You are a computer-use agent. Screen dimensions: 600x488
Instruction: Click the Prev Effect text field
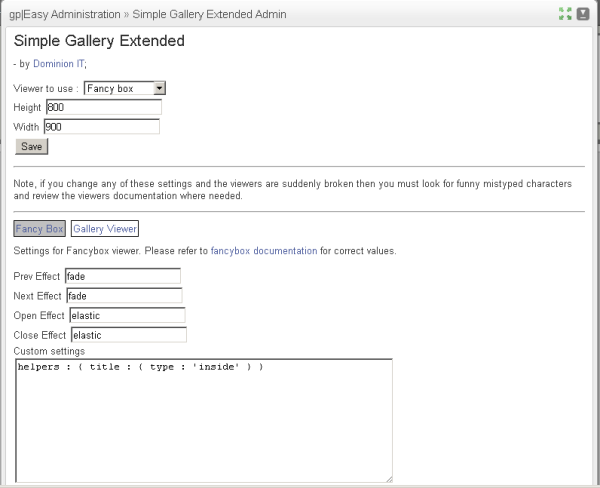tap(122, 276)
